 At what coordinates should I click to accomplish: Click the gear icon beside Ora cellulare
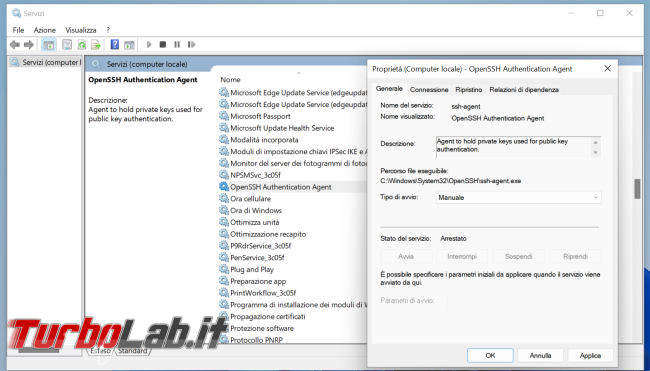pos(224,199)
